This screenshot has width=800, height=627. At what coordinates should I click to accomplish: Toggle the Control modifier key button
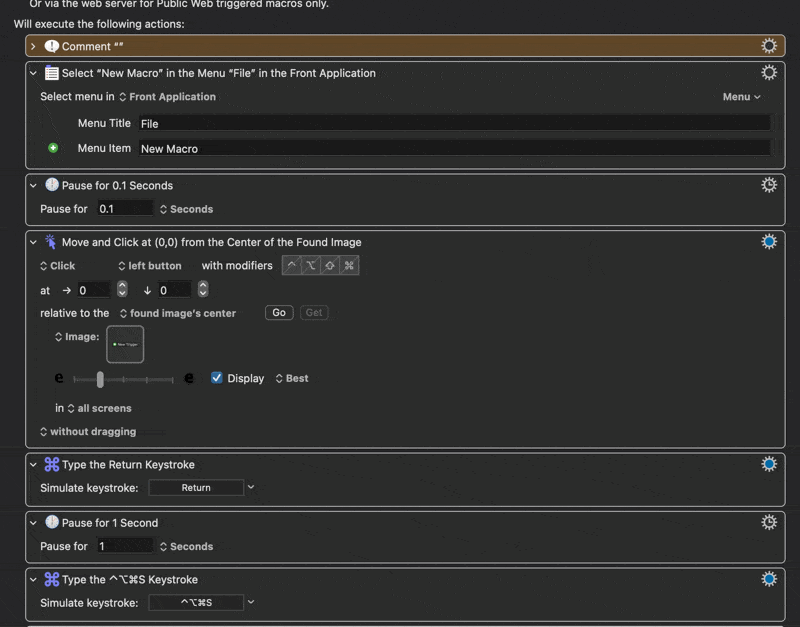[x=291, y=266]
